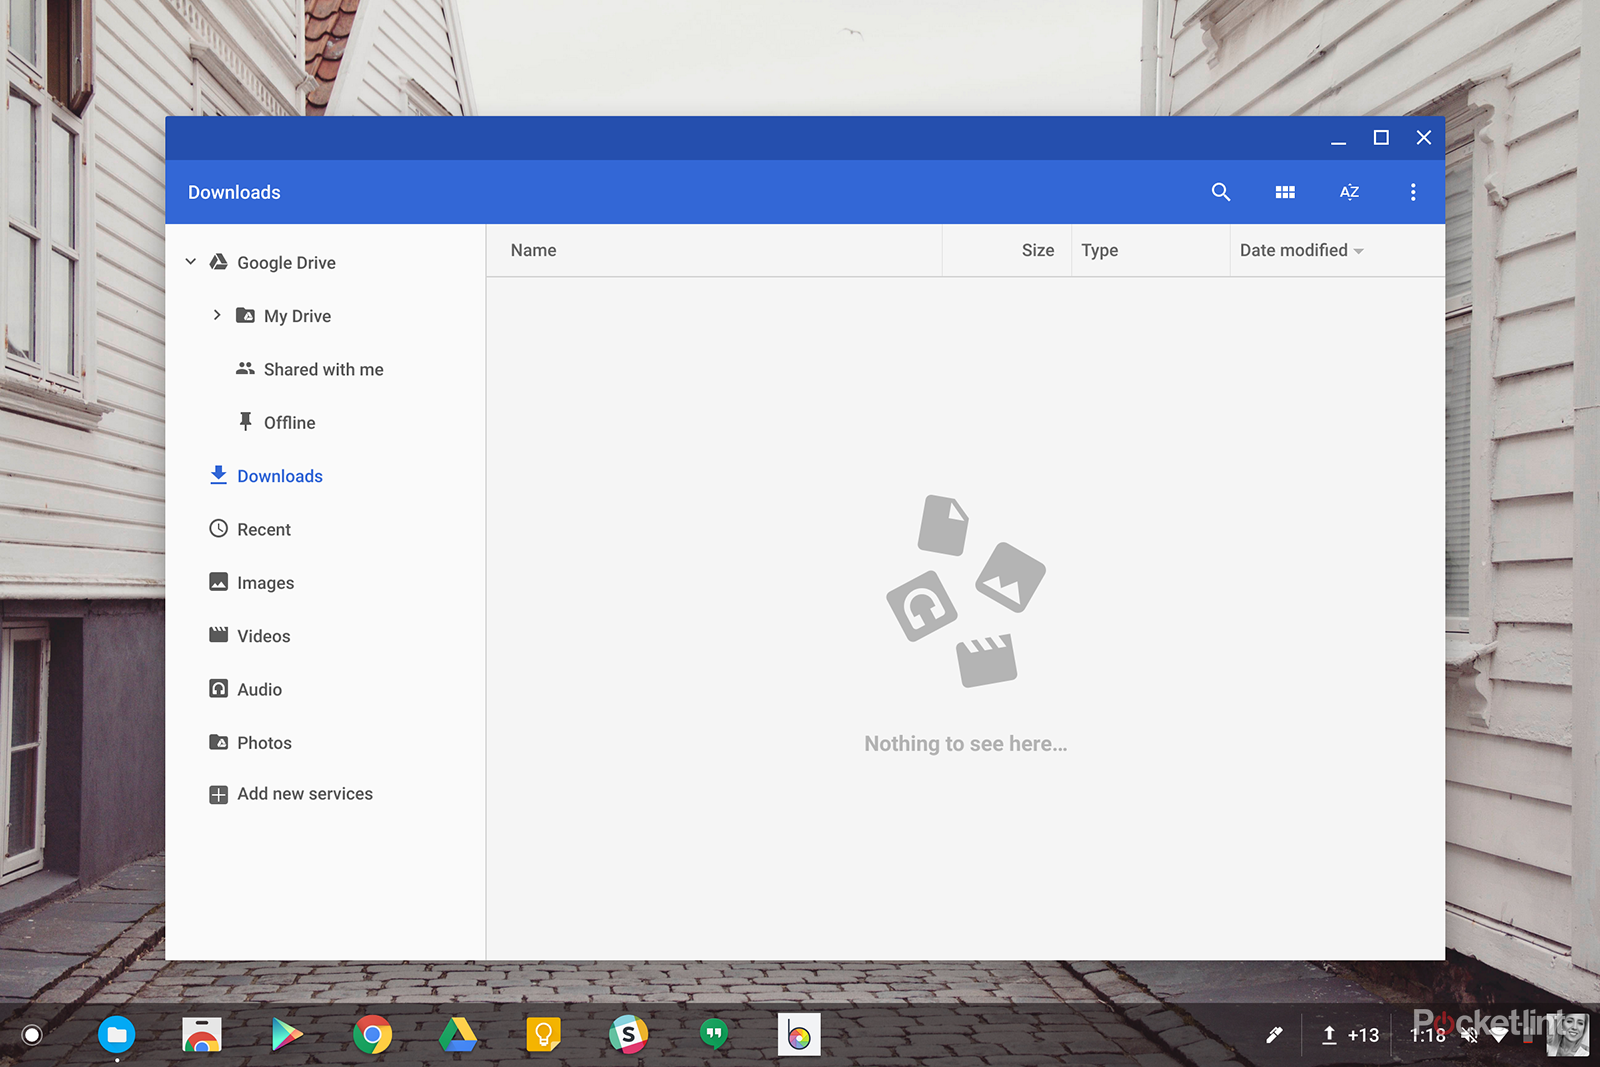Sort files using the AZ sort icon
Viewport: 1600px width, 1067px height.
point(1349,191)
